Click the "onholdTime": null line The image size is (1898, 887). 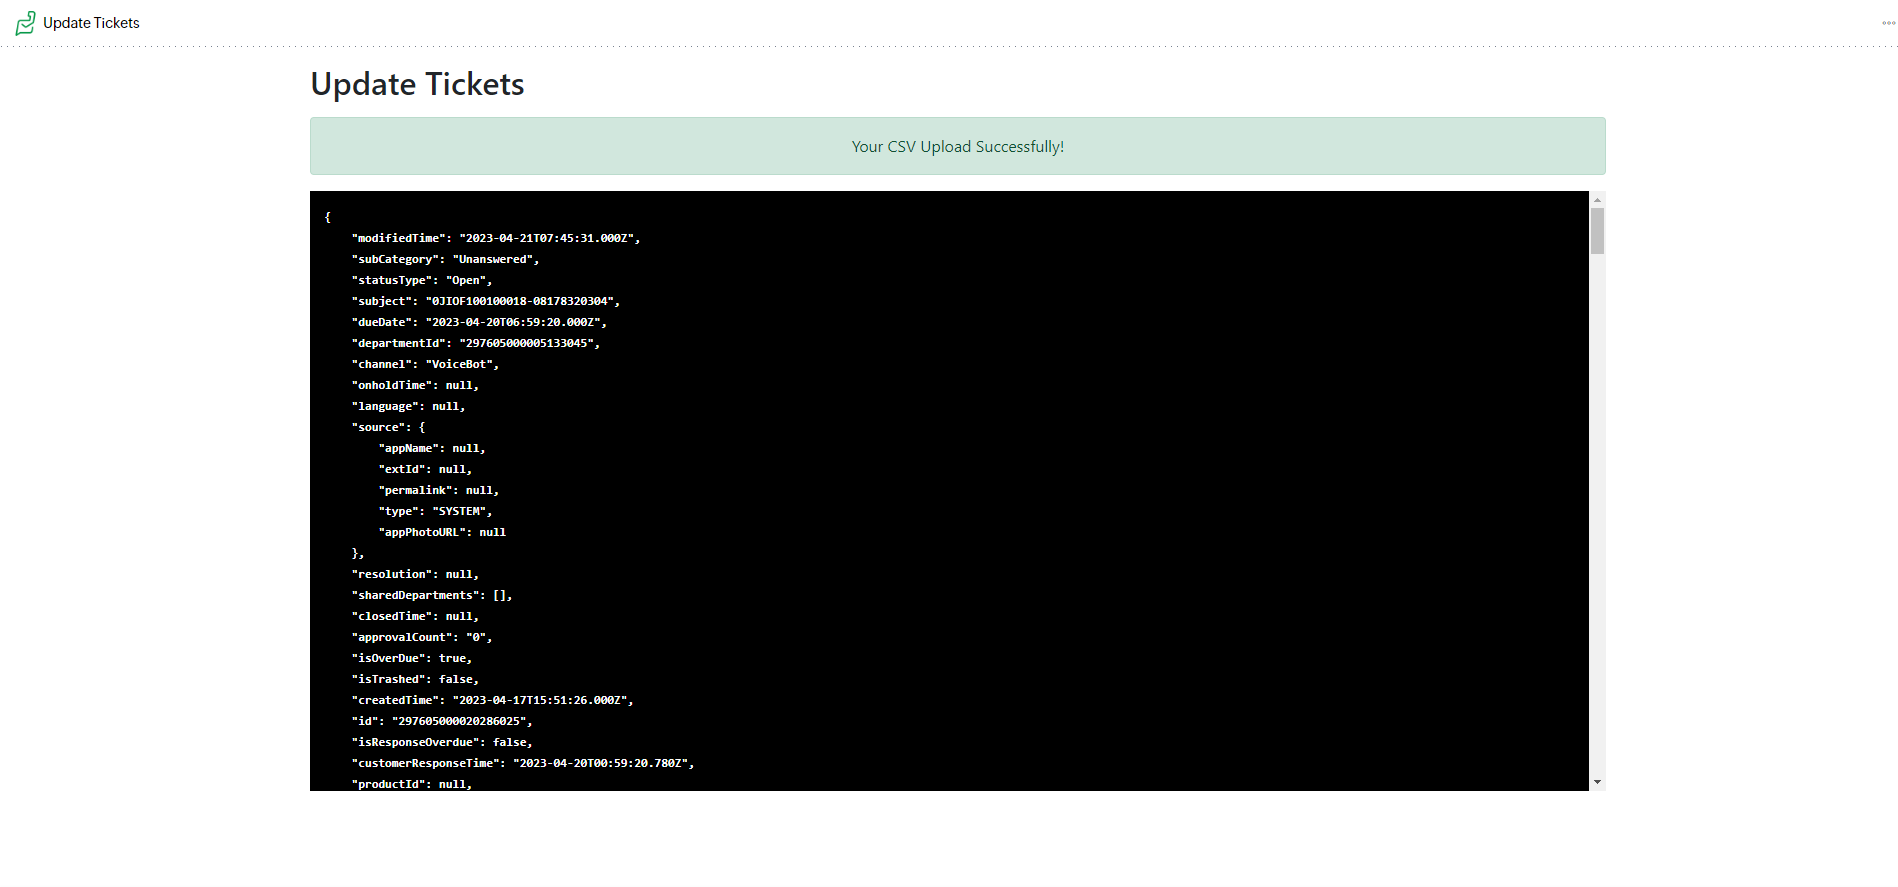[x=415, y=385]
